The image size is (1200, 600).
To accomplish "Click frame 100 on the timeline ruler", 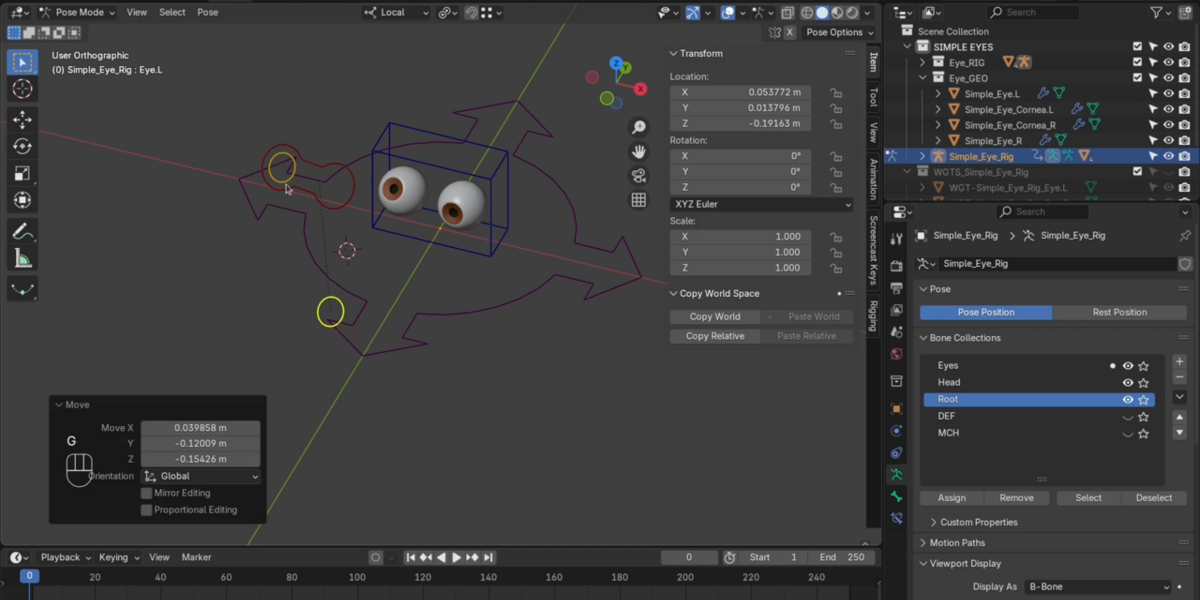I will point(357,577).
